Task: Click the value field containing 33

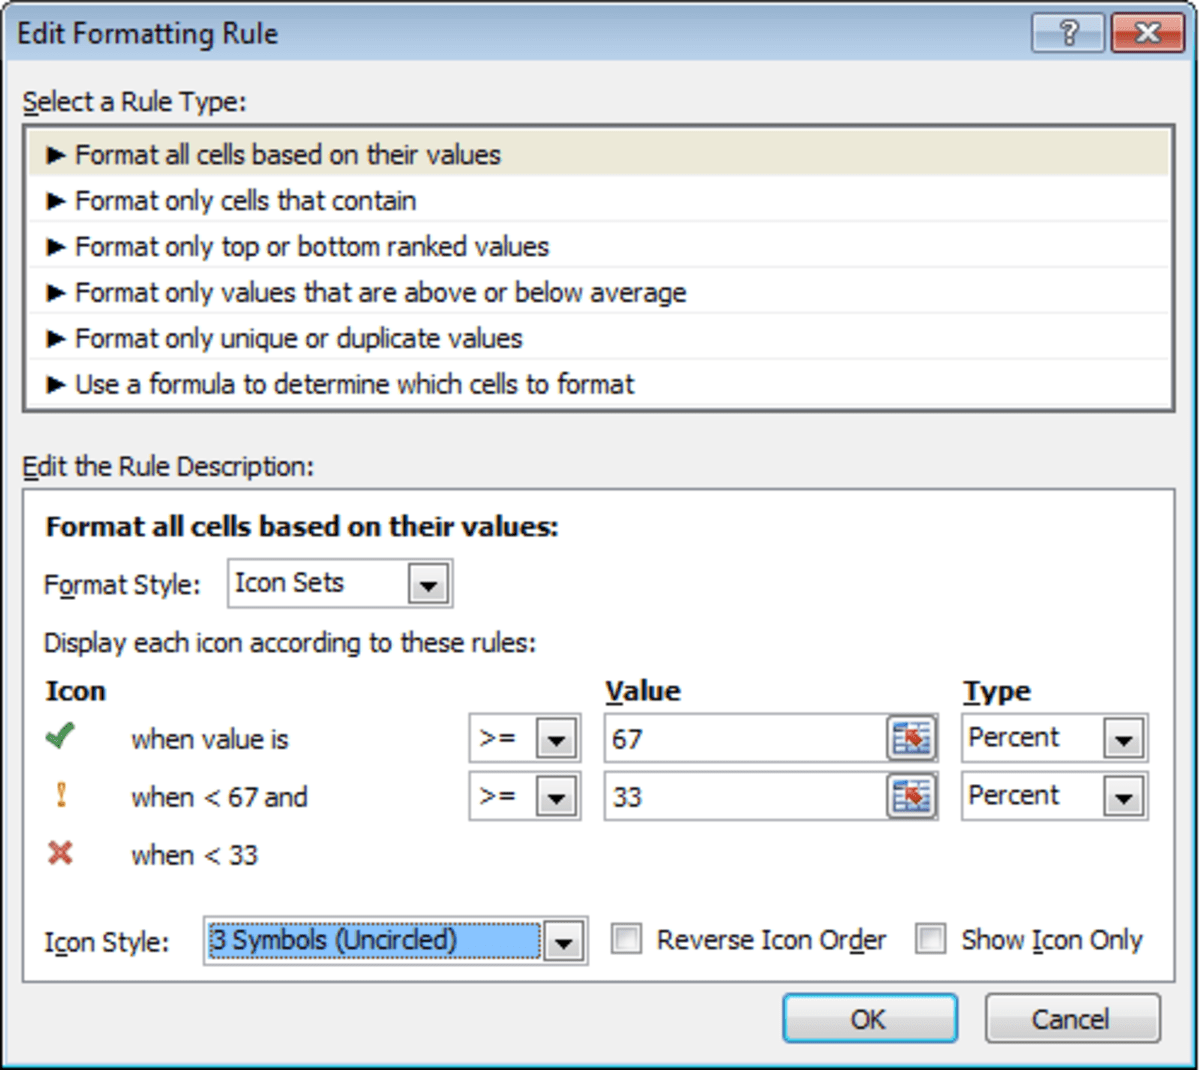Action: tap(750, 795)
